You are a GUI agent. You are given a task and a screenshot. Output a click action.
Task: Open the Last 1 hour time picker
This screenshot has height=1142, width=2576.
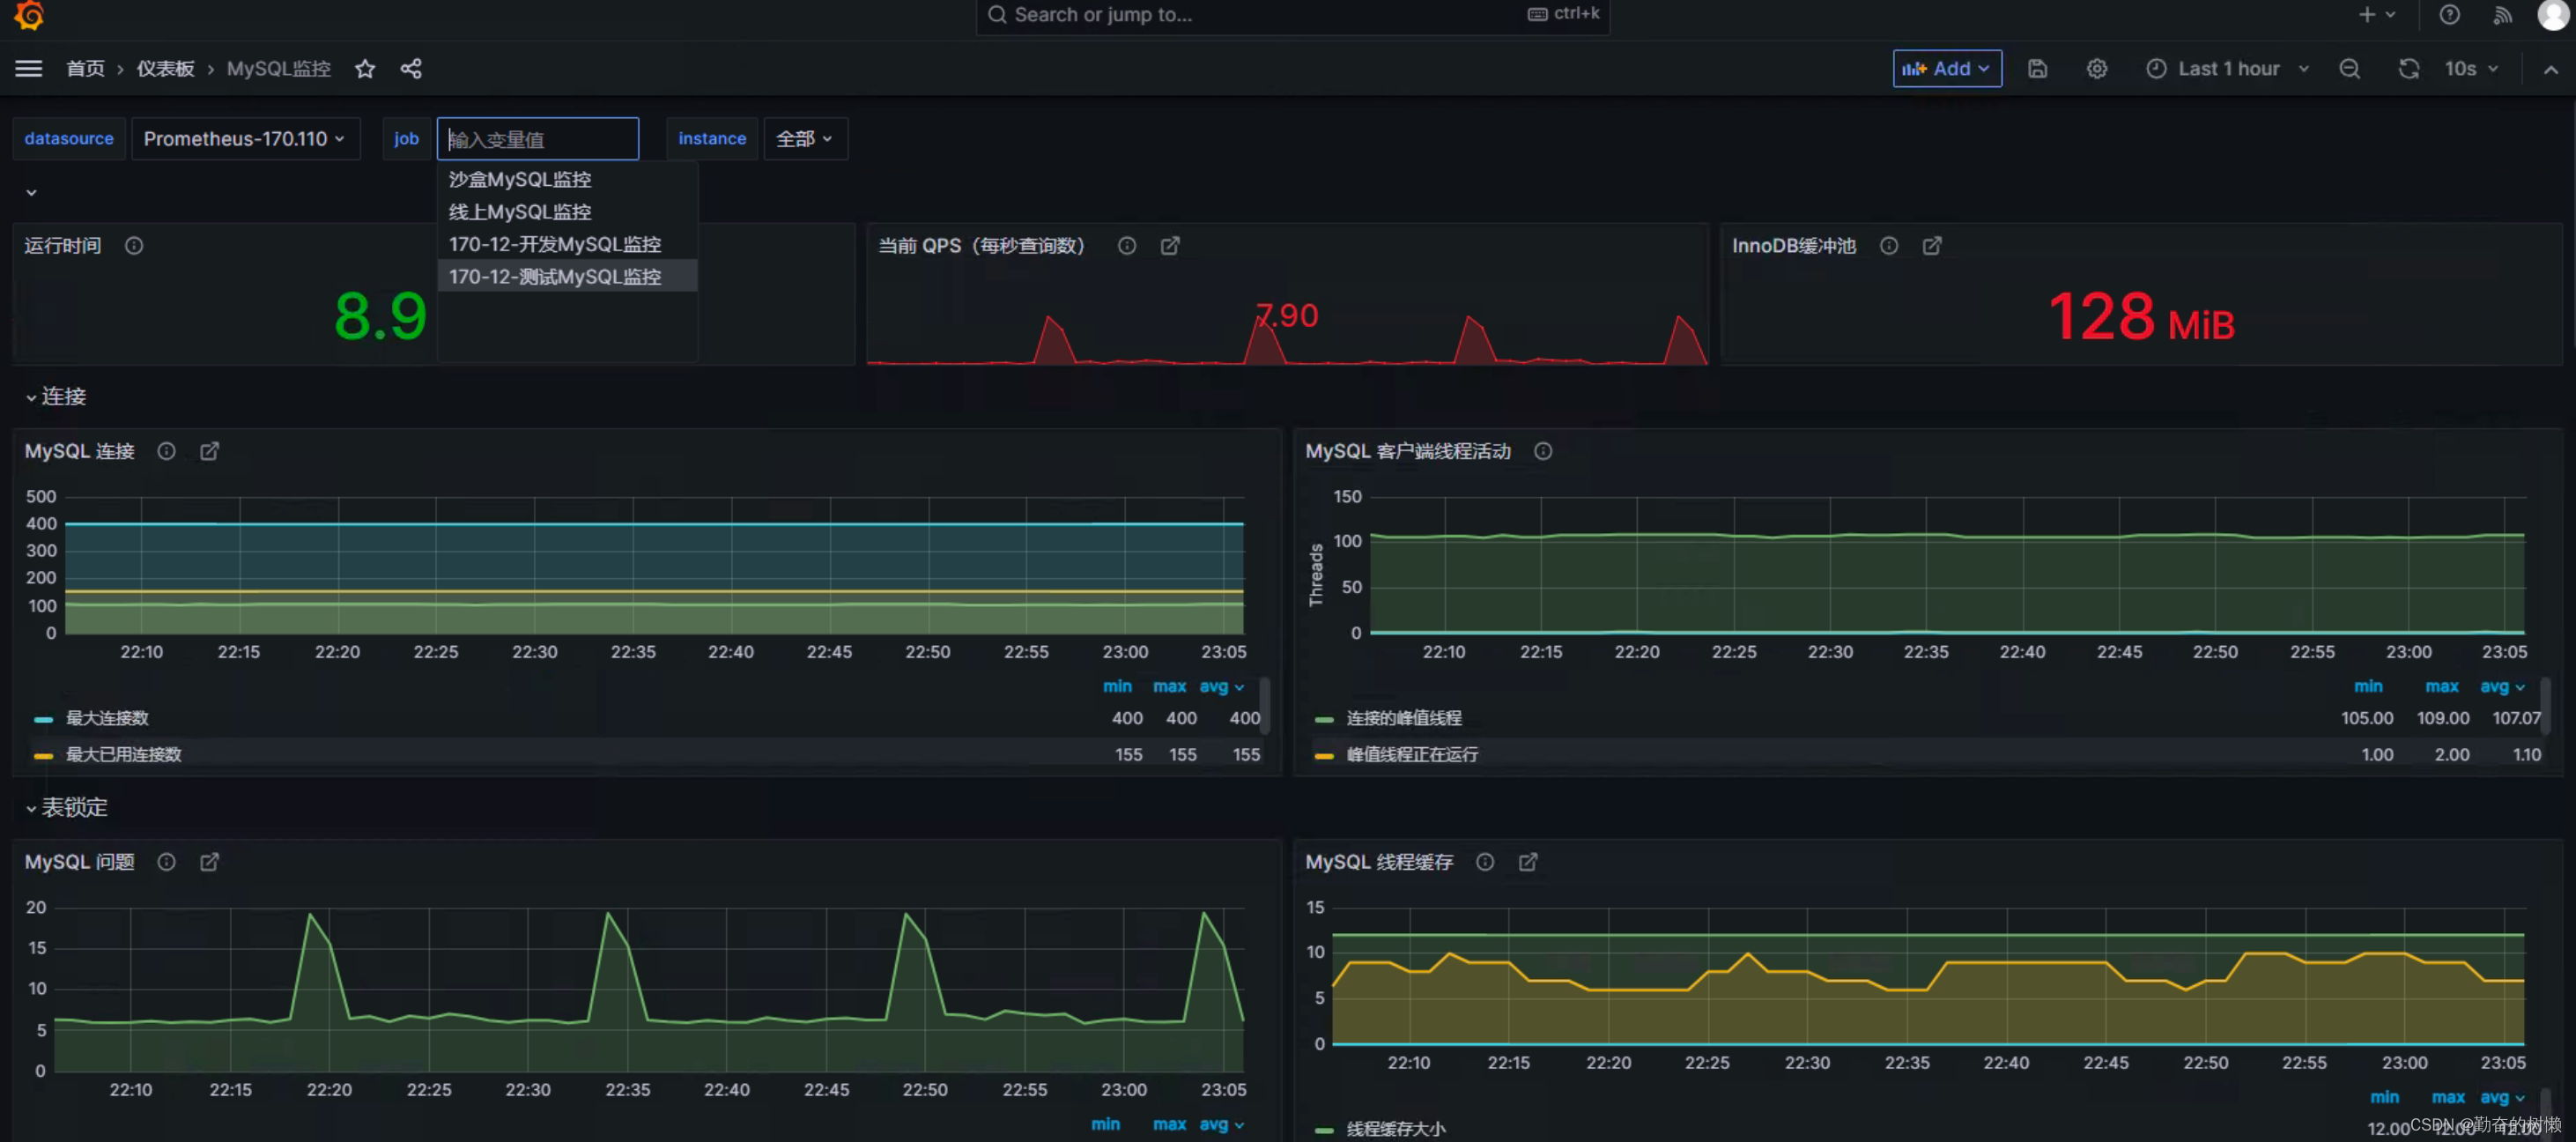coord(2228,68)
